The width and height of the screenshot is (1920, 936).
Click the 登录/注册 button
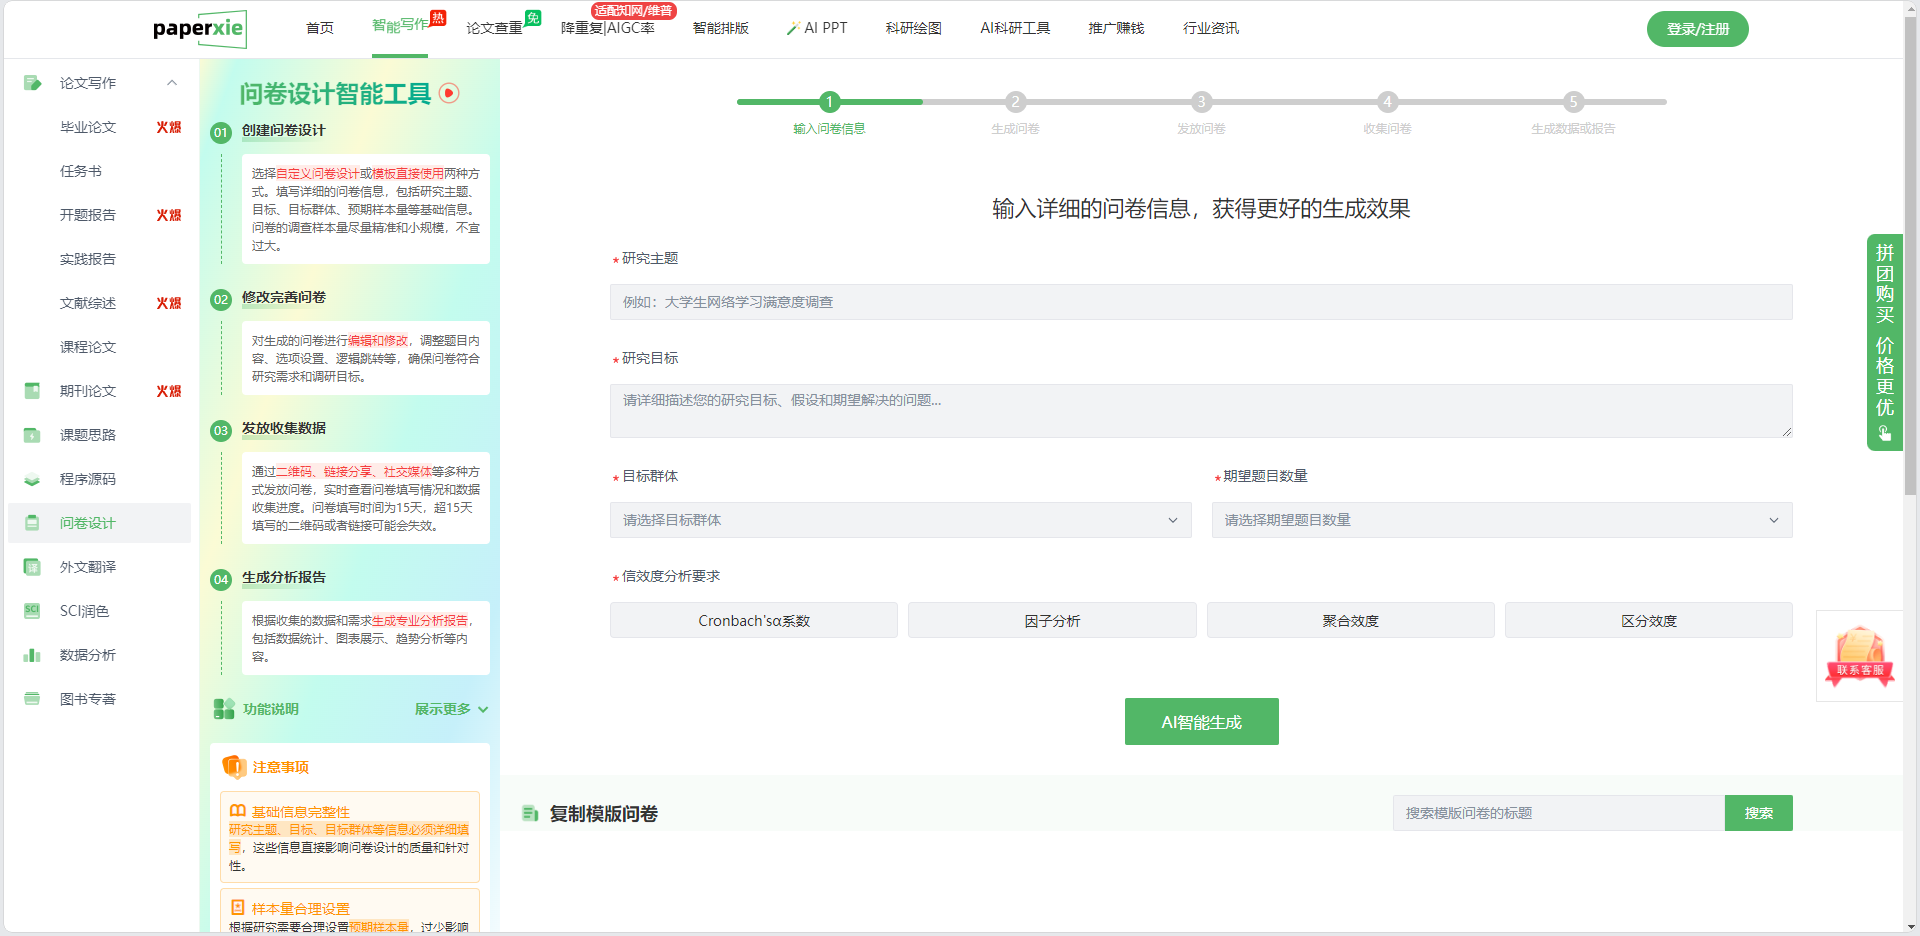coord(1697,29)
